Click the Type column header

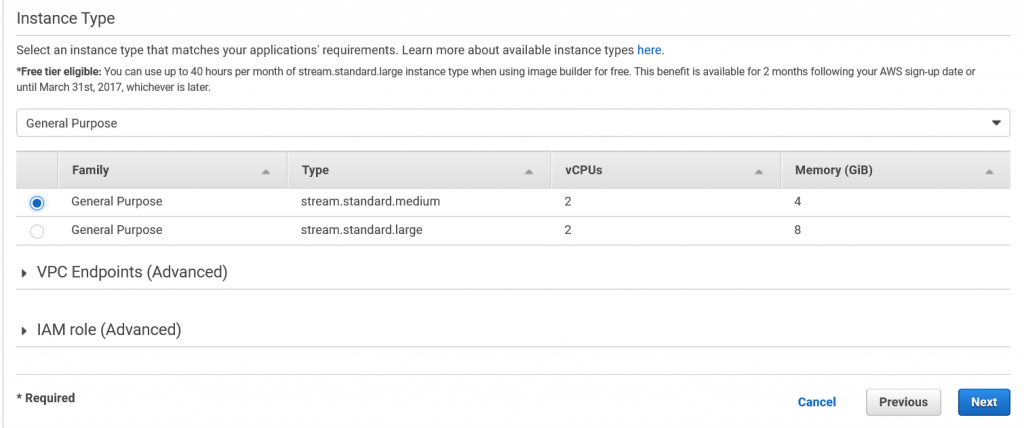[x=316, y=171]
